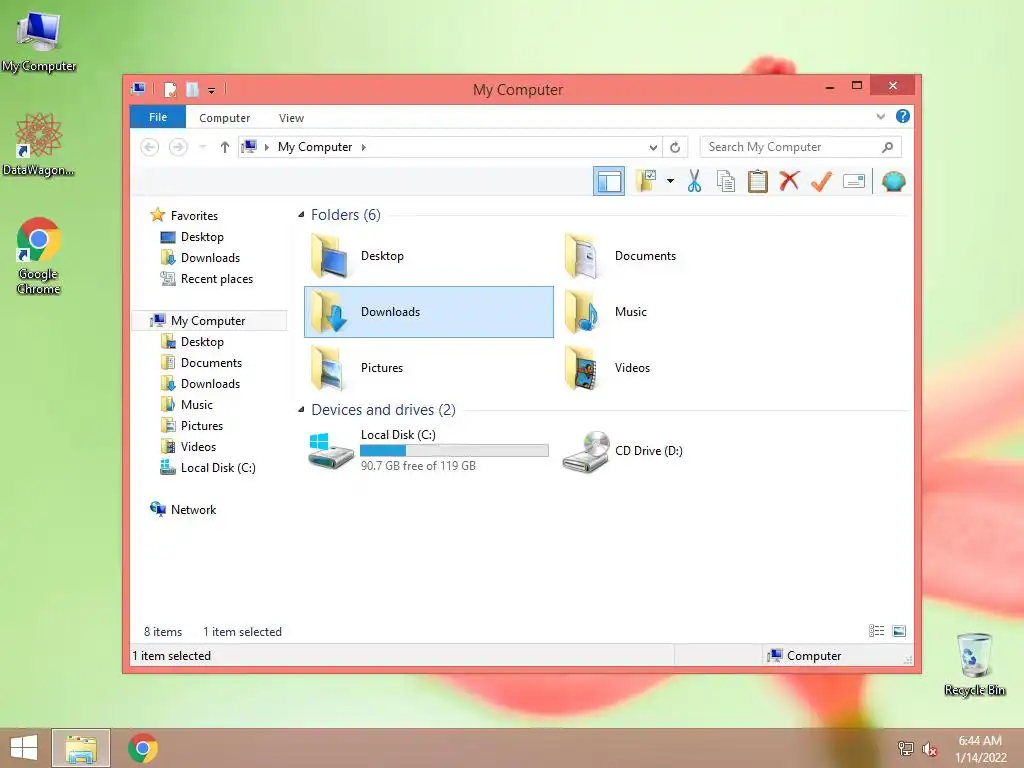The height and width of the screenshot is (768, 1024).
Task: Expand the address bar history dropdown
Action: coord(653,147)
